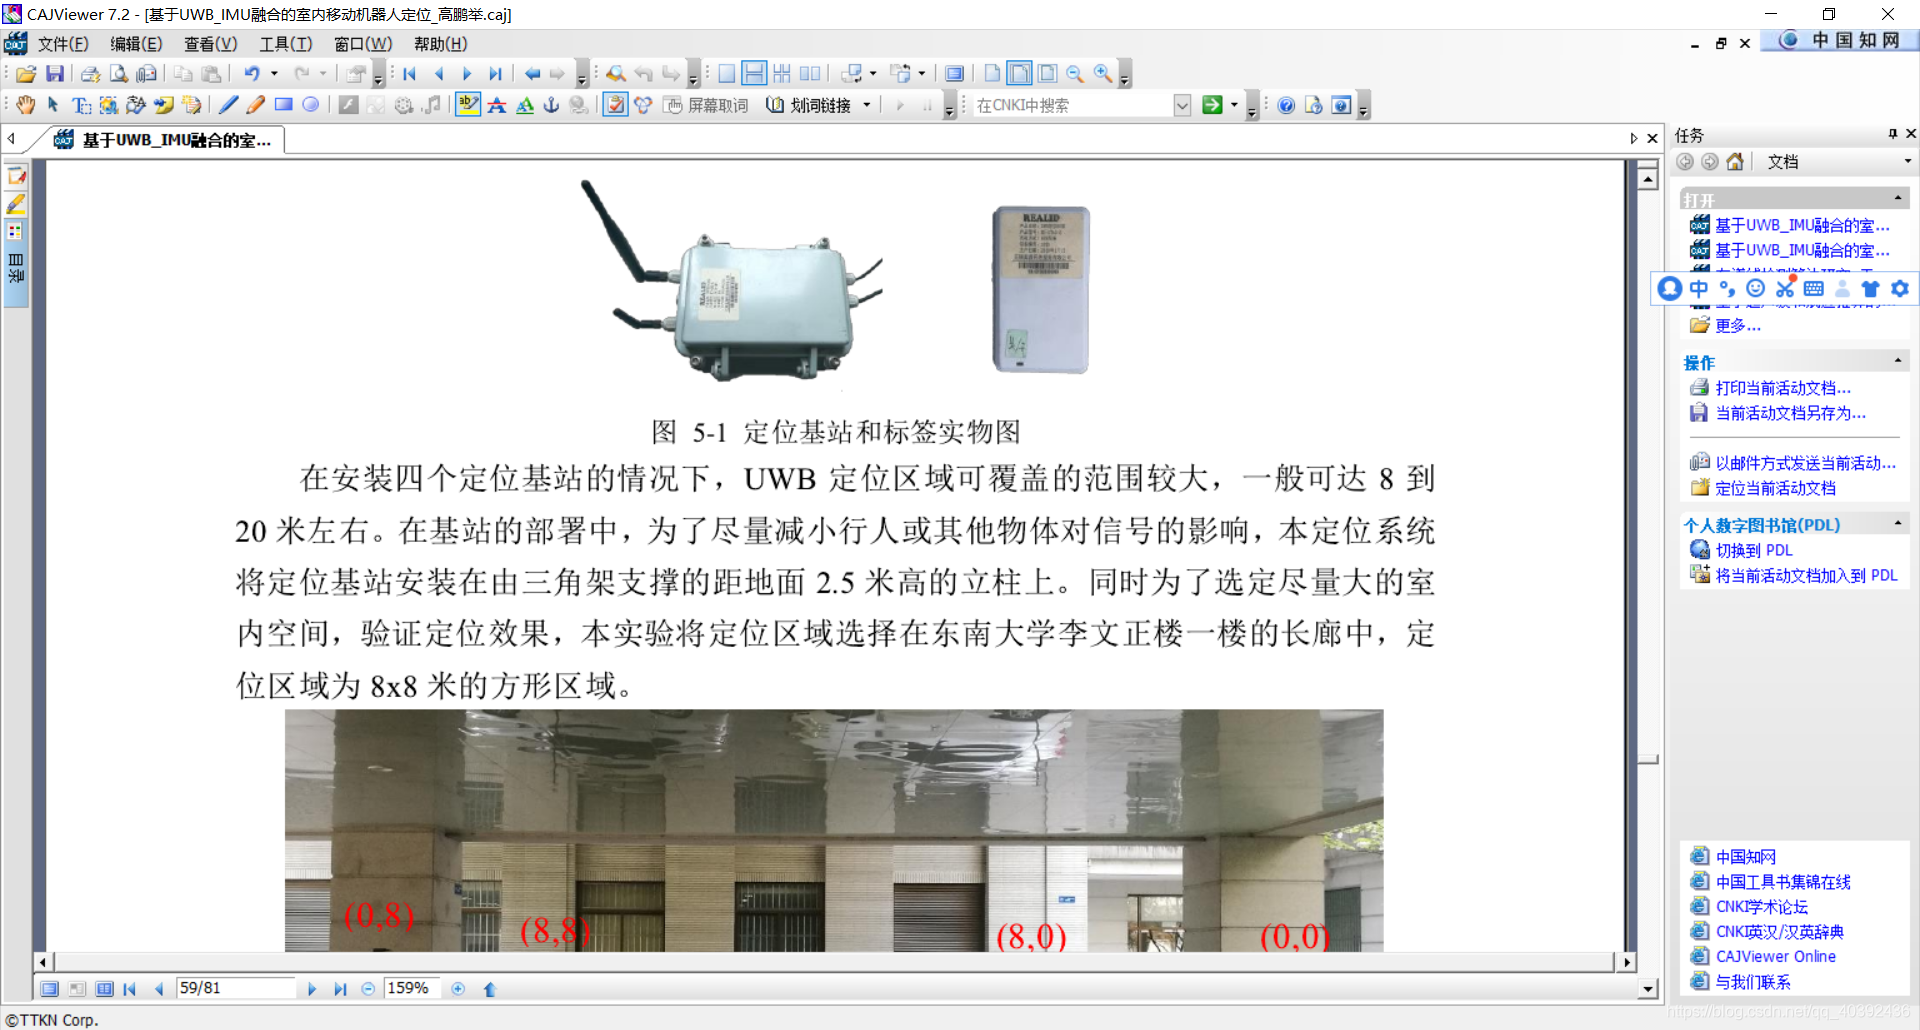
Task: Click the 59/81 page number field
Action: tap(236, 988)
